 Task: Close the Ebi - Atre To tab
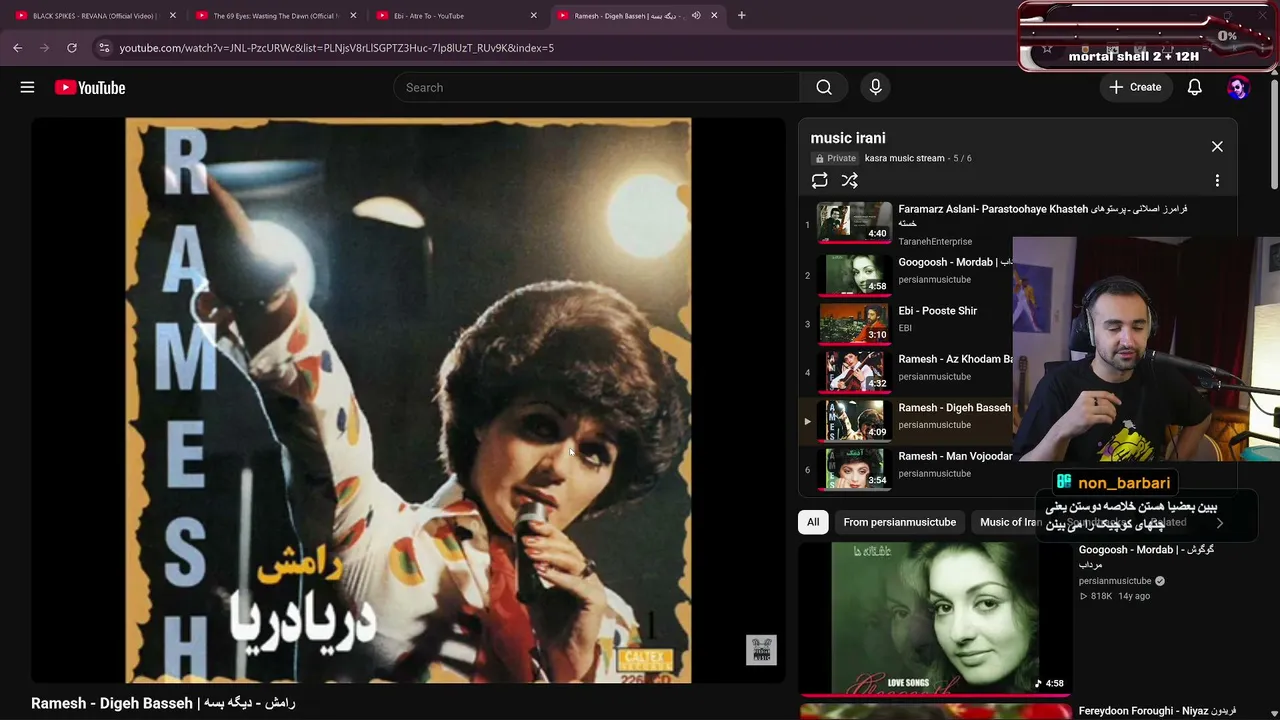click(x=533, y=15)
